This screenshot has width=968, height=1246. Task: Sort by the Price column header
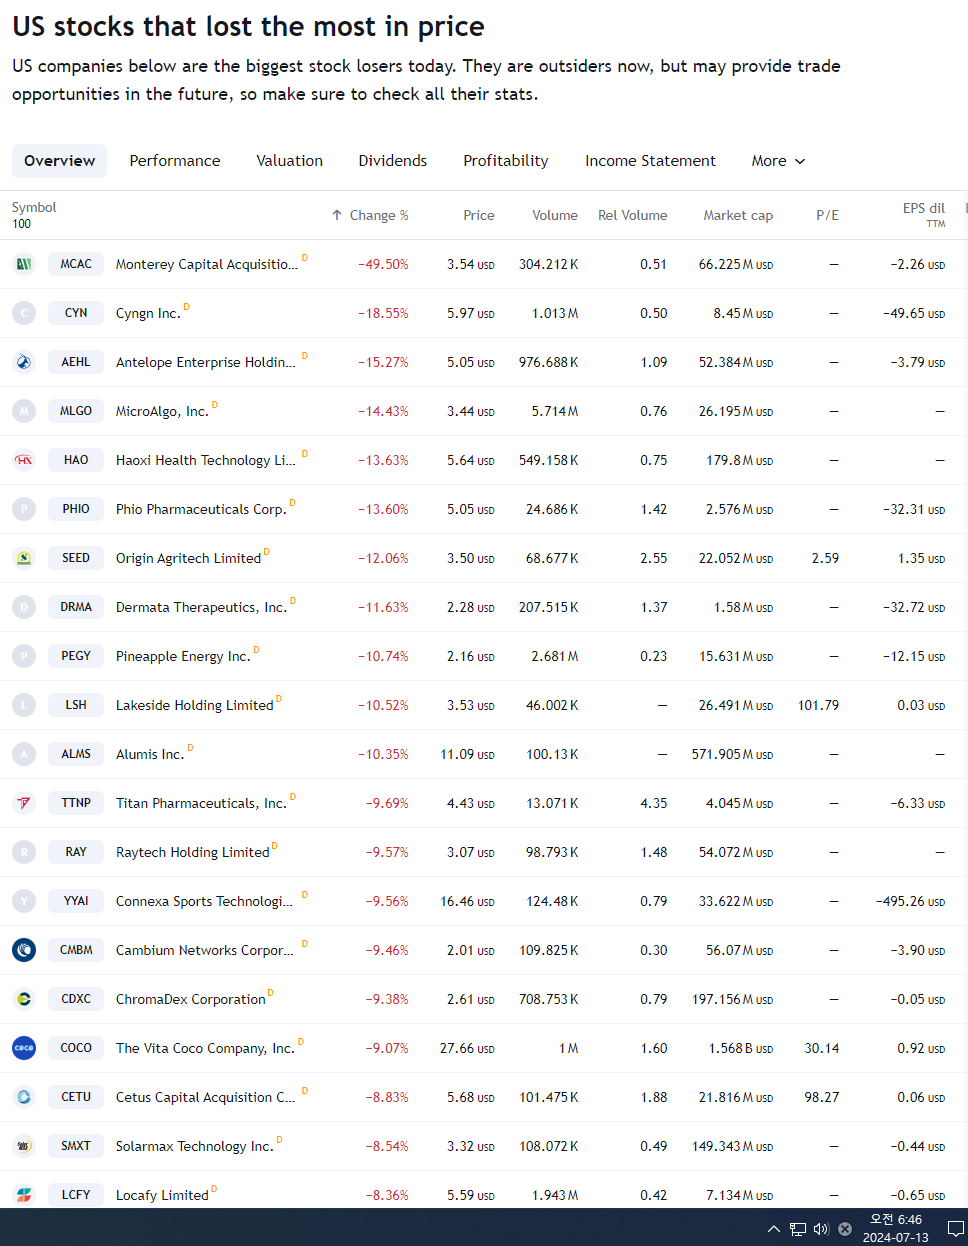[479, 215]
